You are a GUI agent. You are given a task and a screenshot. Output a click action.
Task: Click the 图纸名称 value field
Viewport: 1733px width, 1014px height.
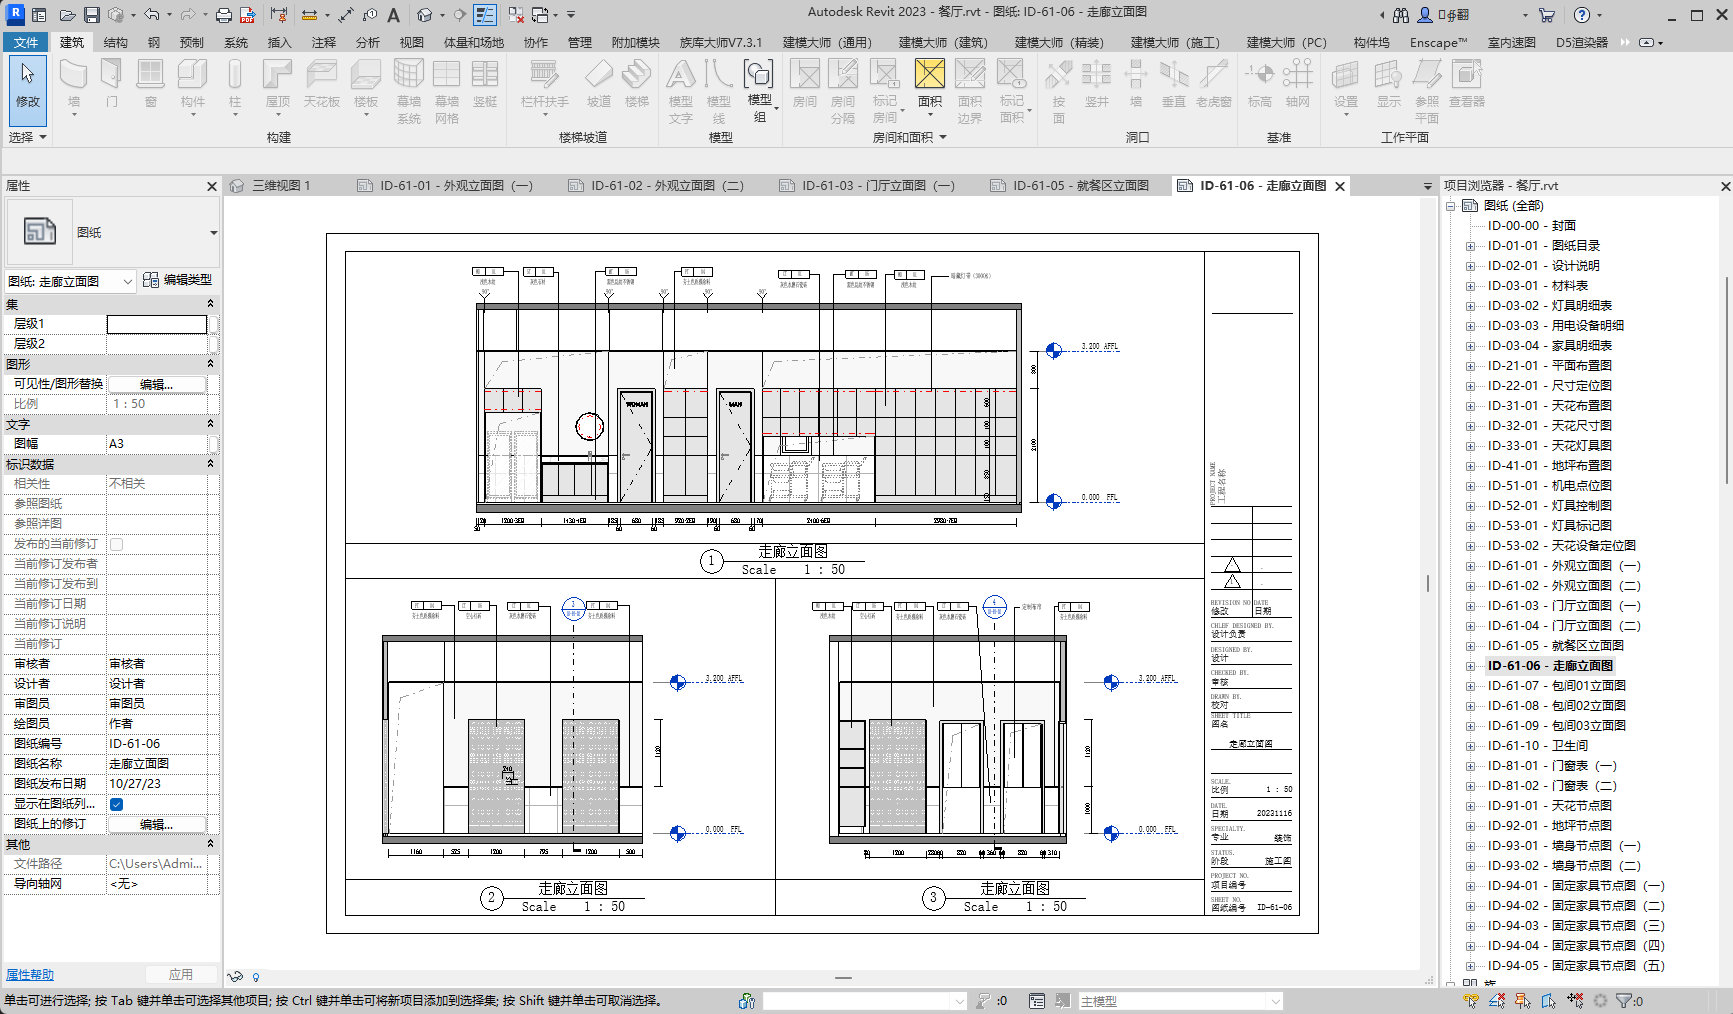[157, 764]
